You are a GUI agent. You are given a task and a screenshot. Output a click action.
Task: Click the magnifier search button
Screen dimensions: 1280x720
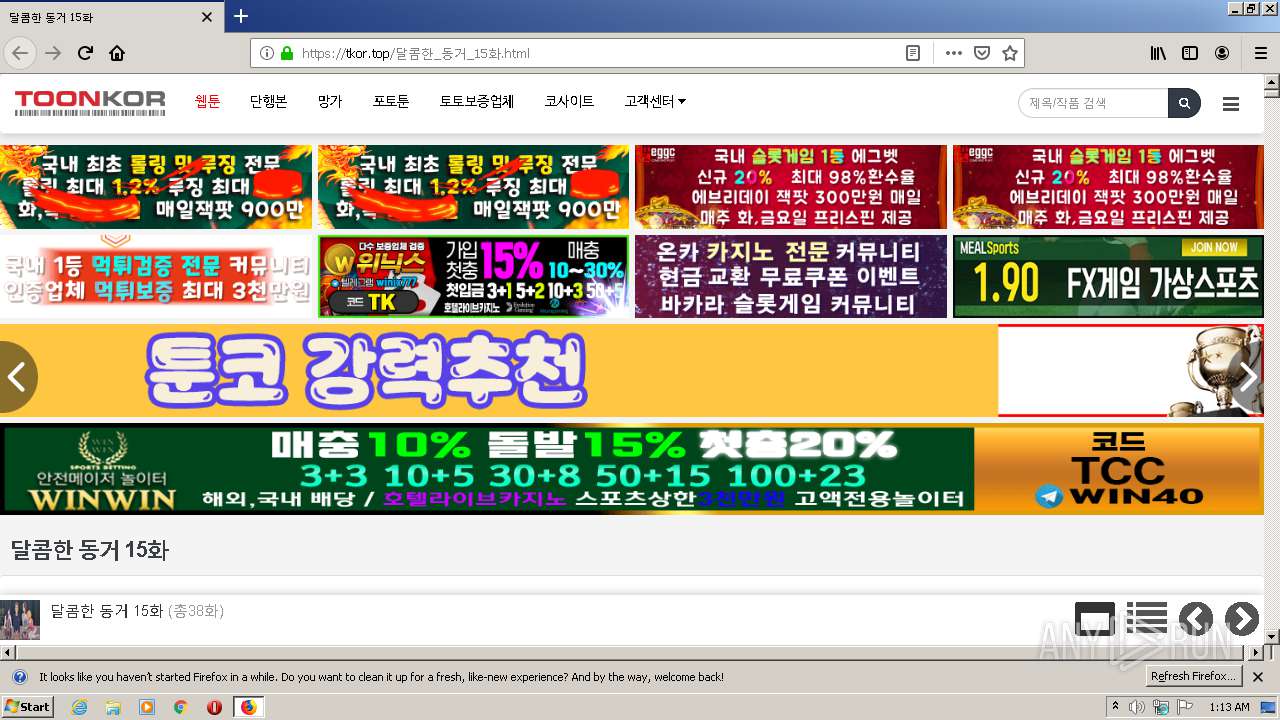[1184, 103]
